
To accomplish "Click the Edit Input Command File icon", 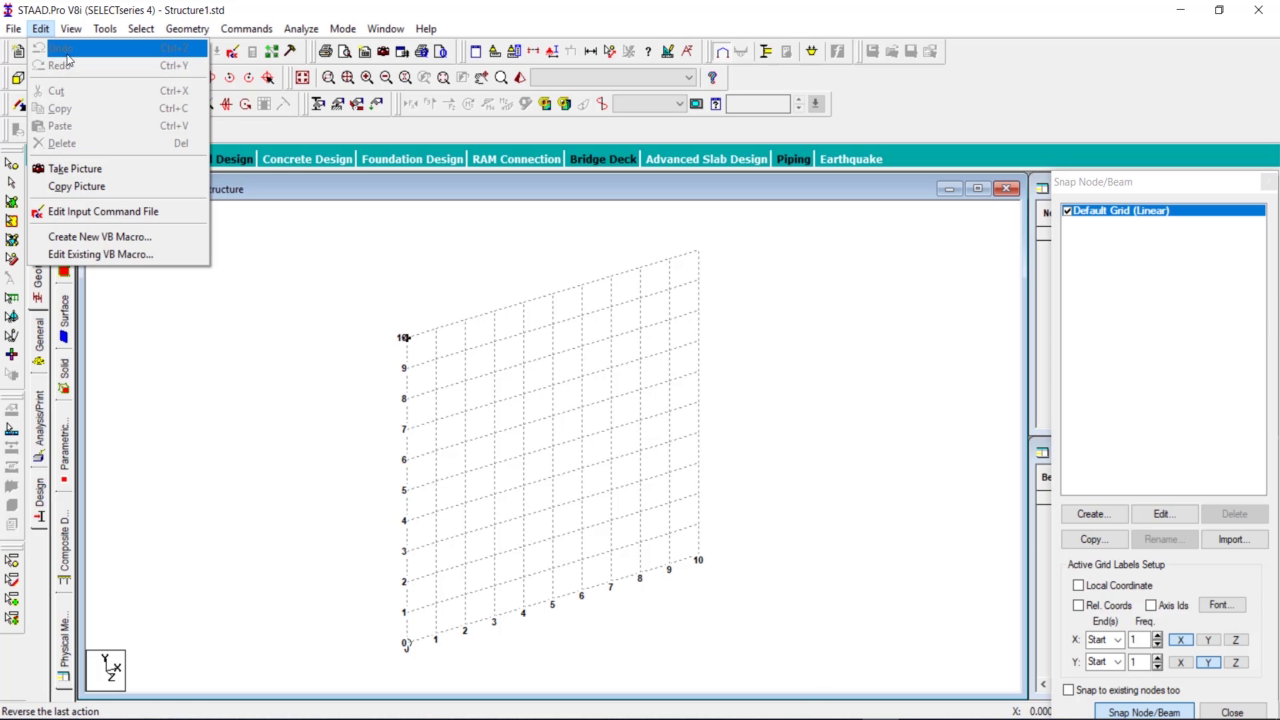I will click(38, 212).
